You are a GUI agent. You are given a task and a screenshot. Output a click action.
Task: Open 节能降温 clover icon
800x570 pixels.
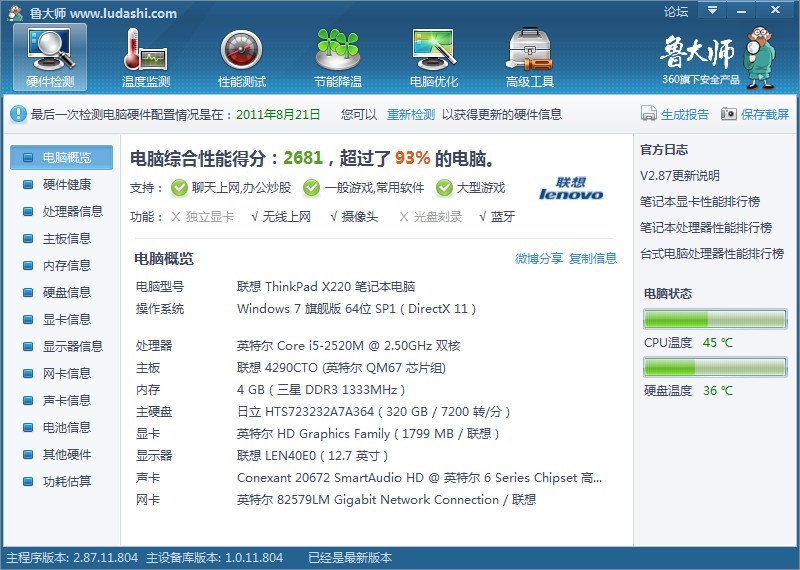(x=337, y=57)
